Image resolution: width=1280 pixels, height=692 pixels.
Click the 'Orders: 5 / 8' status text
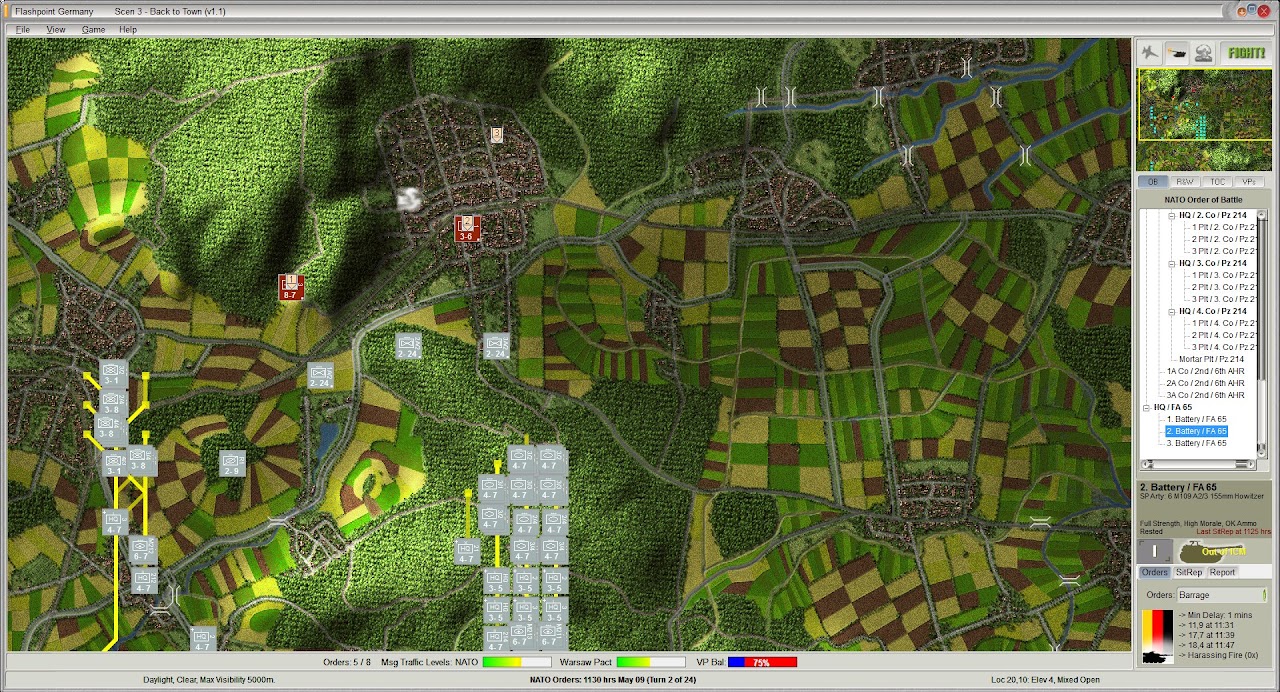tap(347, 661)
